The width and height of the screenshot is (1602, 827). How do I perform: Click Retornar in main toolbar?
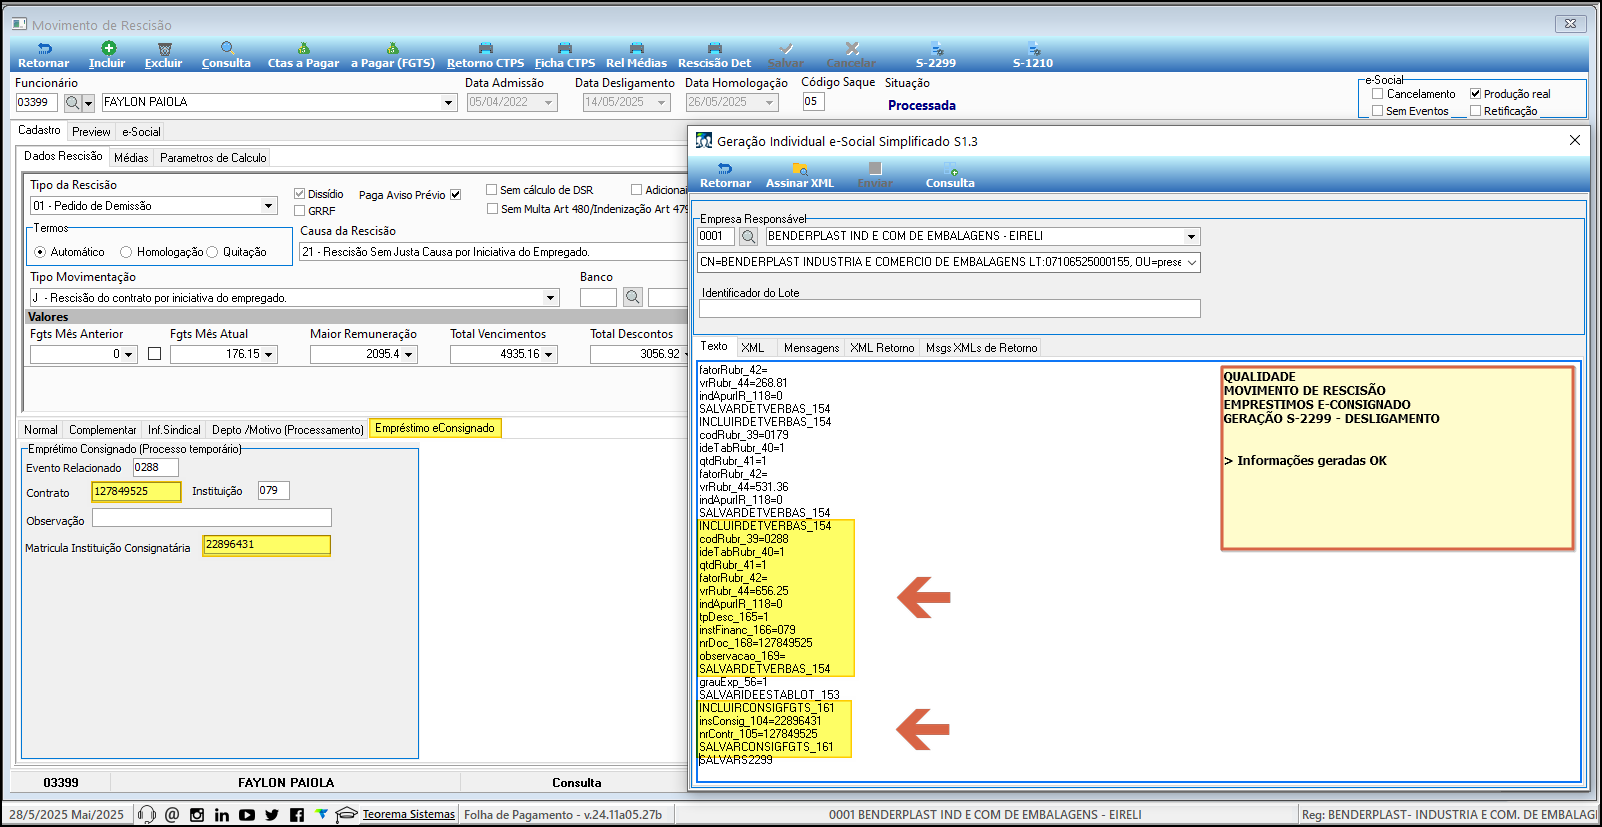pos(43,55)
